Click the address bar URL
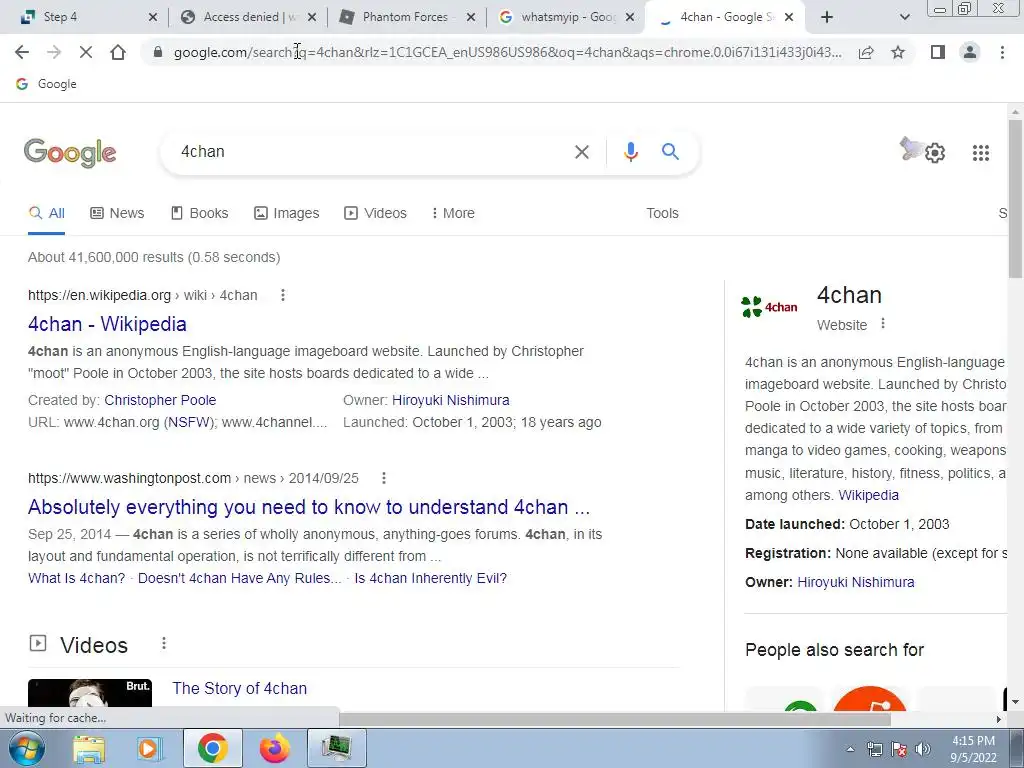 point(507,52)
